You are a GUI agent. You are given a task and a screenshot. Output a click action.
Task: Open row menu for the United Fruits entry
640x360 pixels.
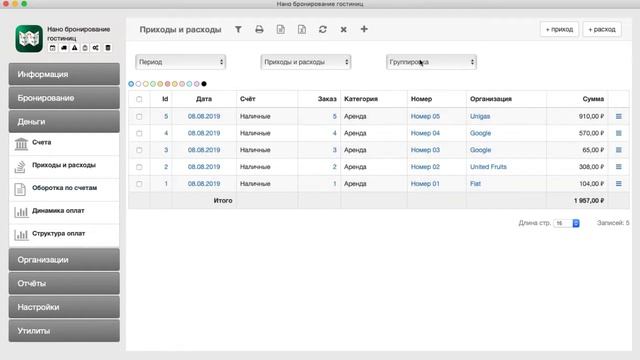619,167
